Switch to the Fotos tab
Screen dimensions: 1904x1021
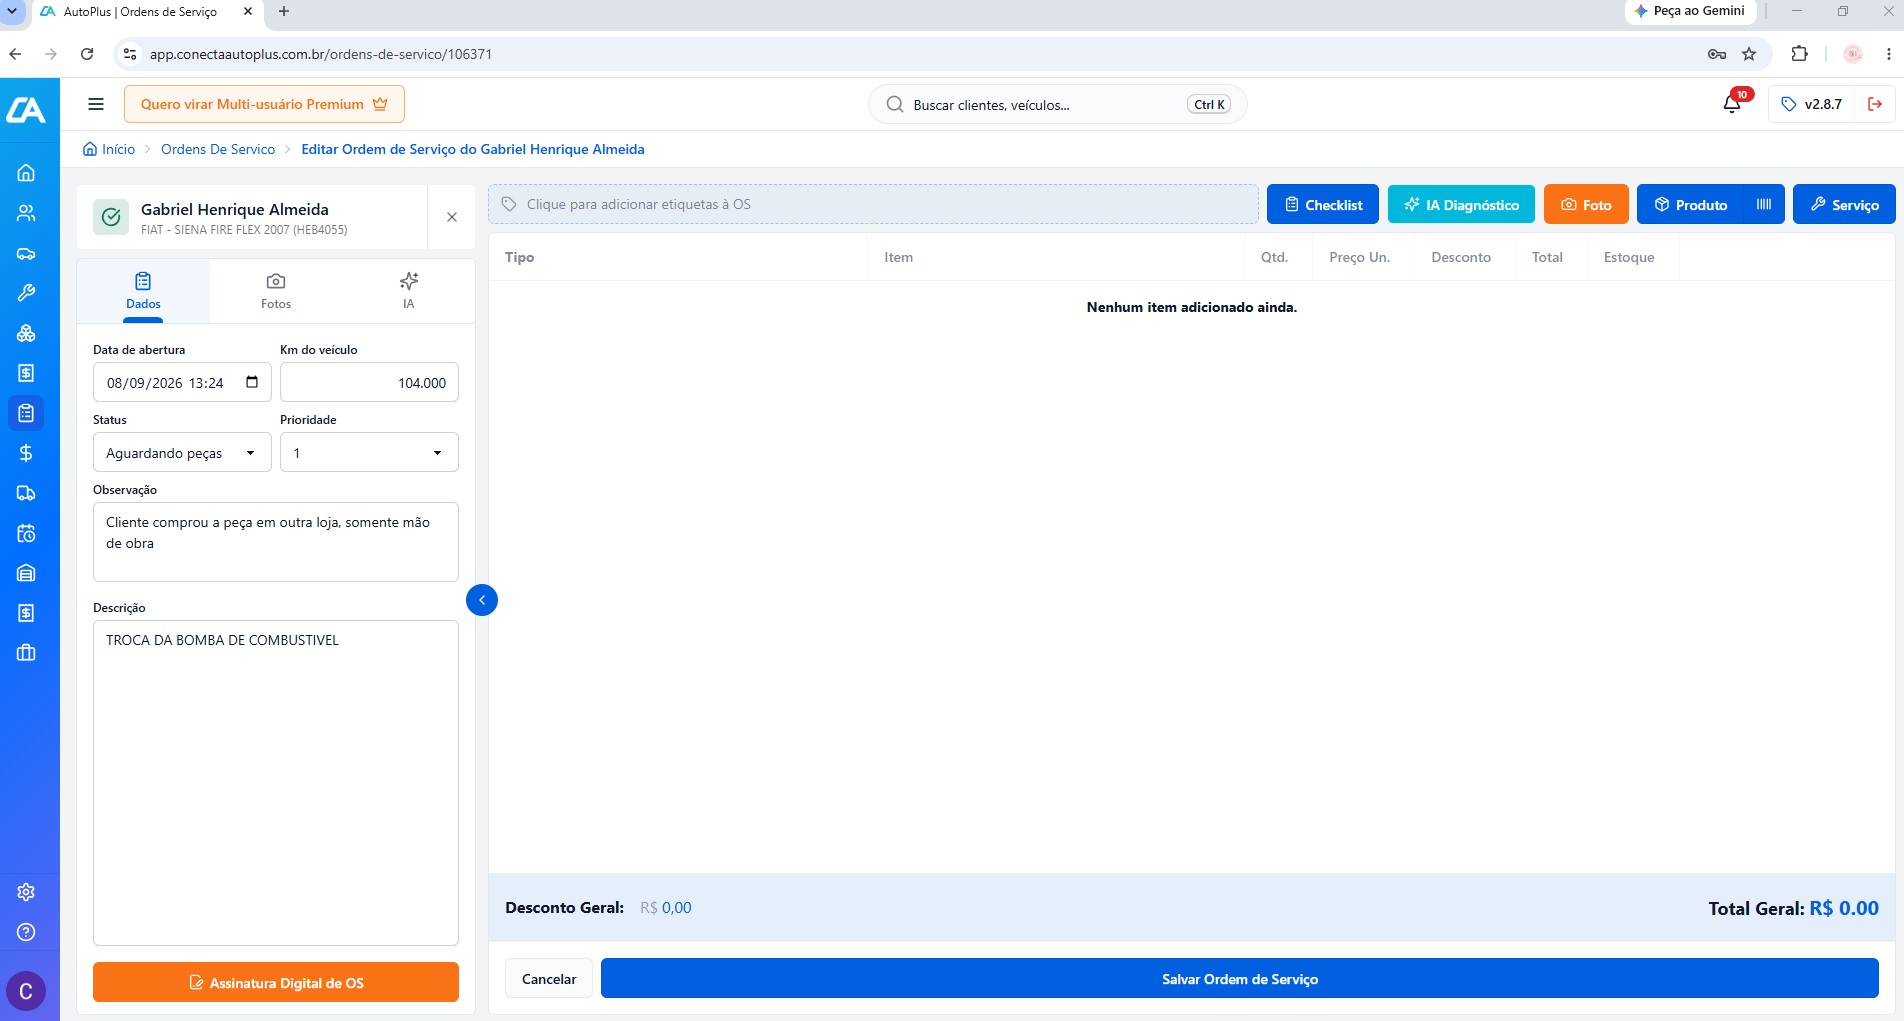point(276,291)
